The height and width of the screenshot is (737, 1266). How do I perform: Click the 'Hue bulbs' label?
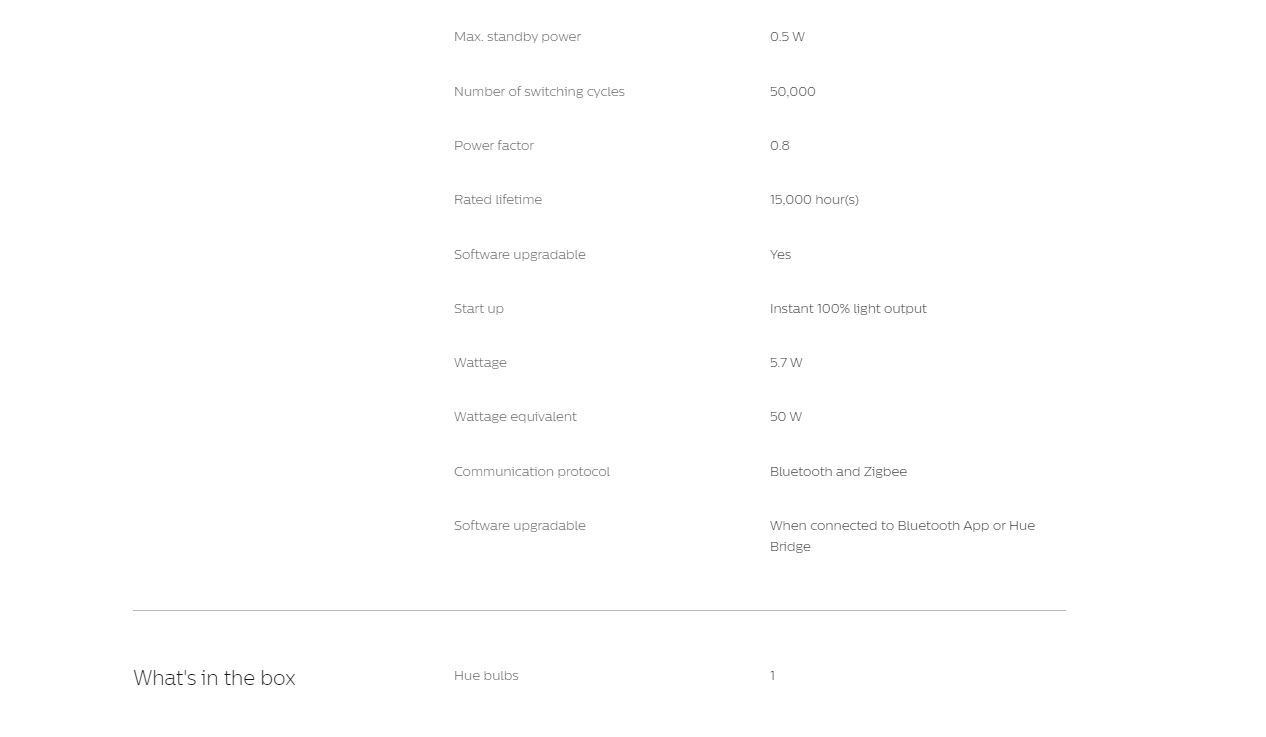pos(486,676)
